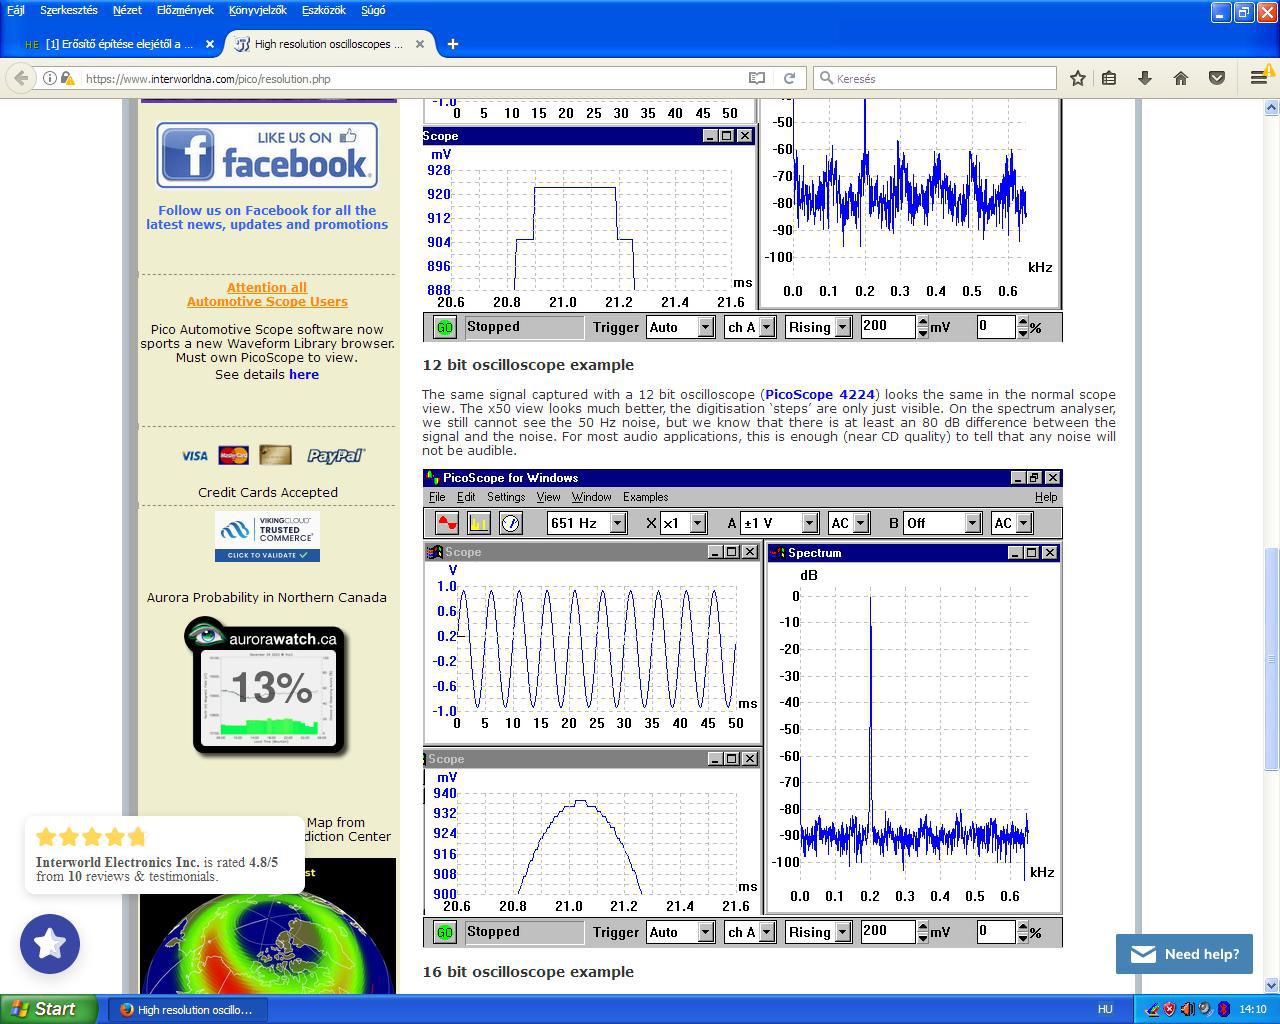Click the page vertical scrollbar thumb
The width and height of the screenshot is (1280, 1024).
[x=1272, y=659]
